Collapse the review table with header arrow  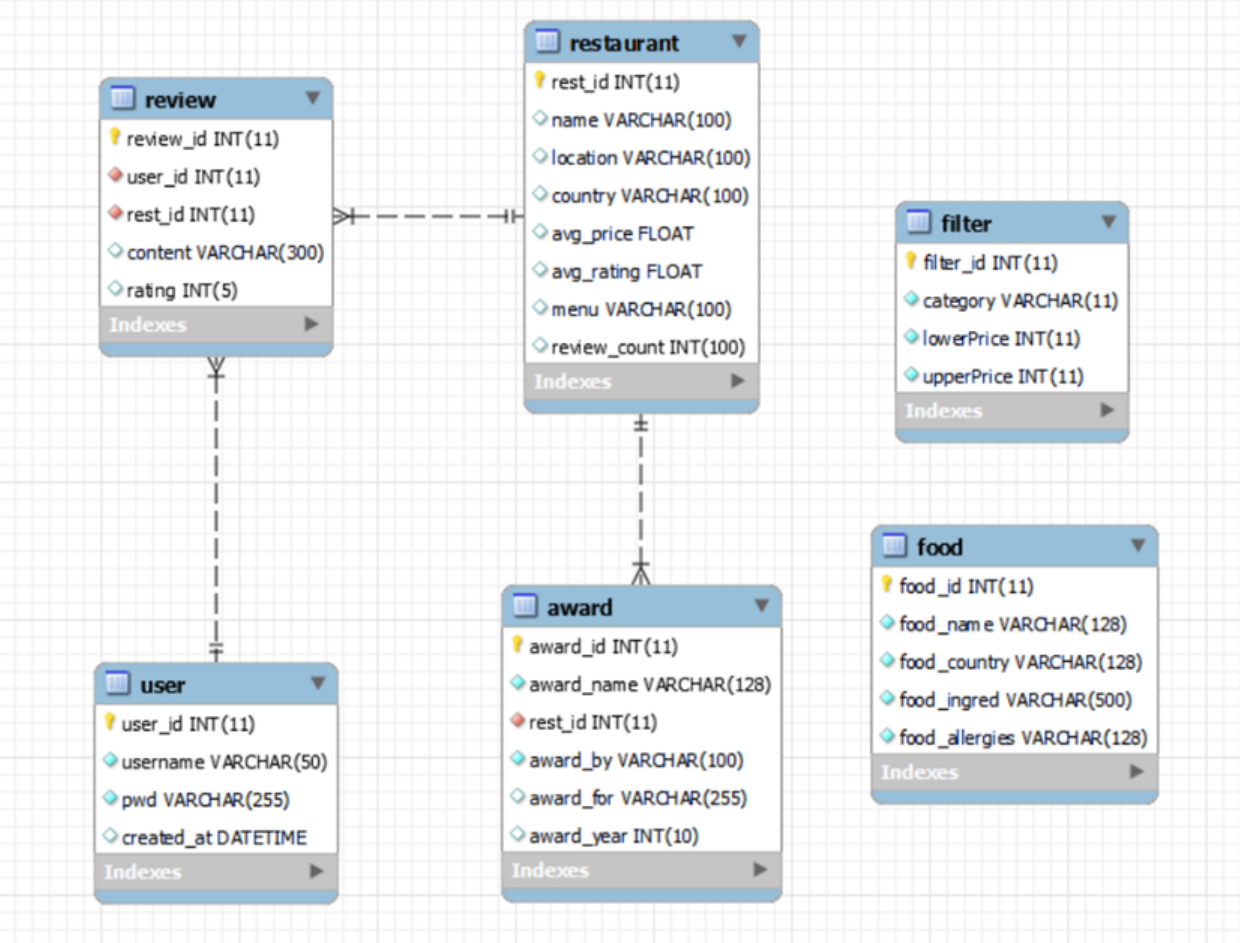point(313,98)
